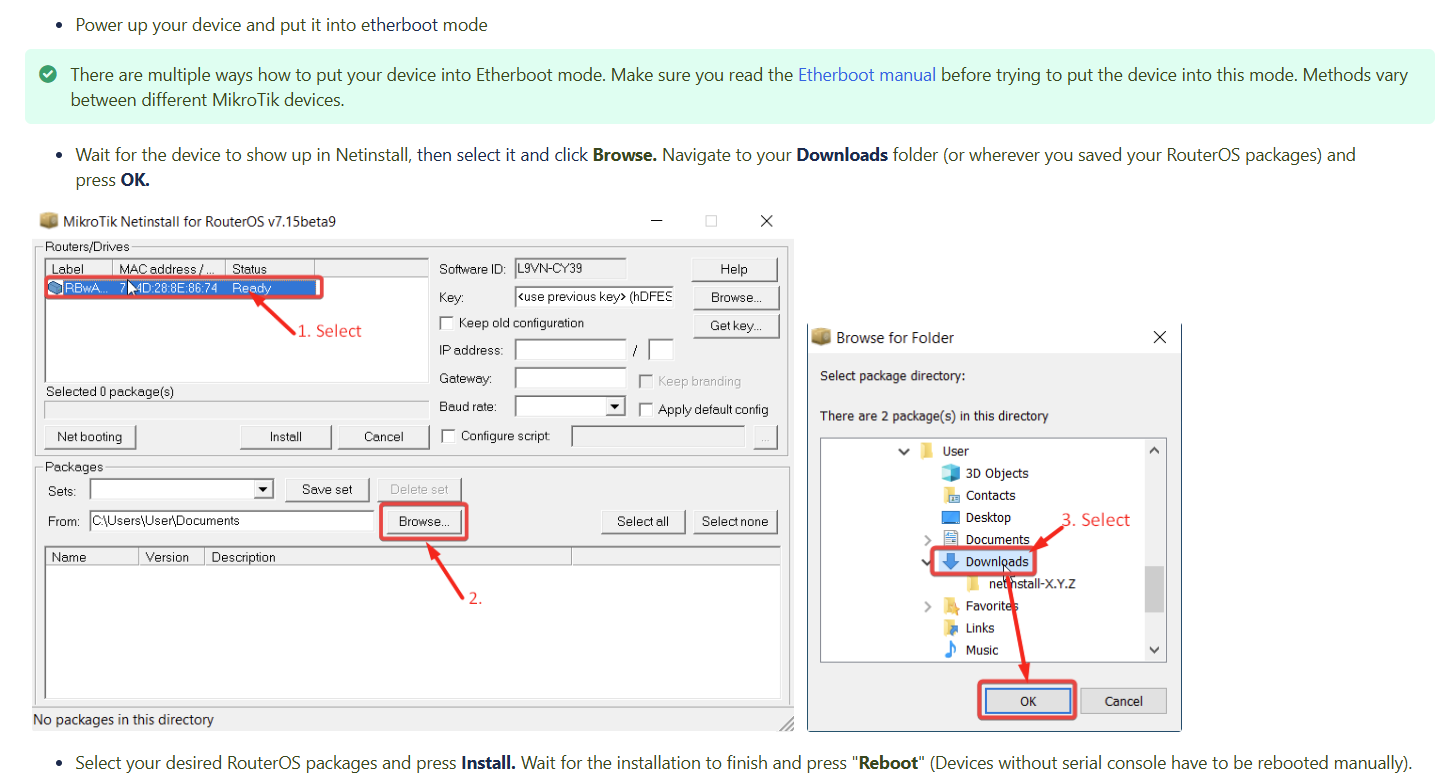The width and height of the screenshot is (1443, 783).
Task: Click the Save set button
Action: click(327, 489)
